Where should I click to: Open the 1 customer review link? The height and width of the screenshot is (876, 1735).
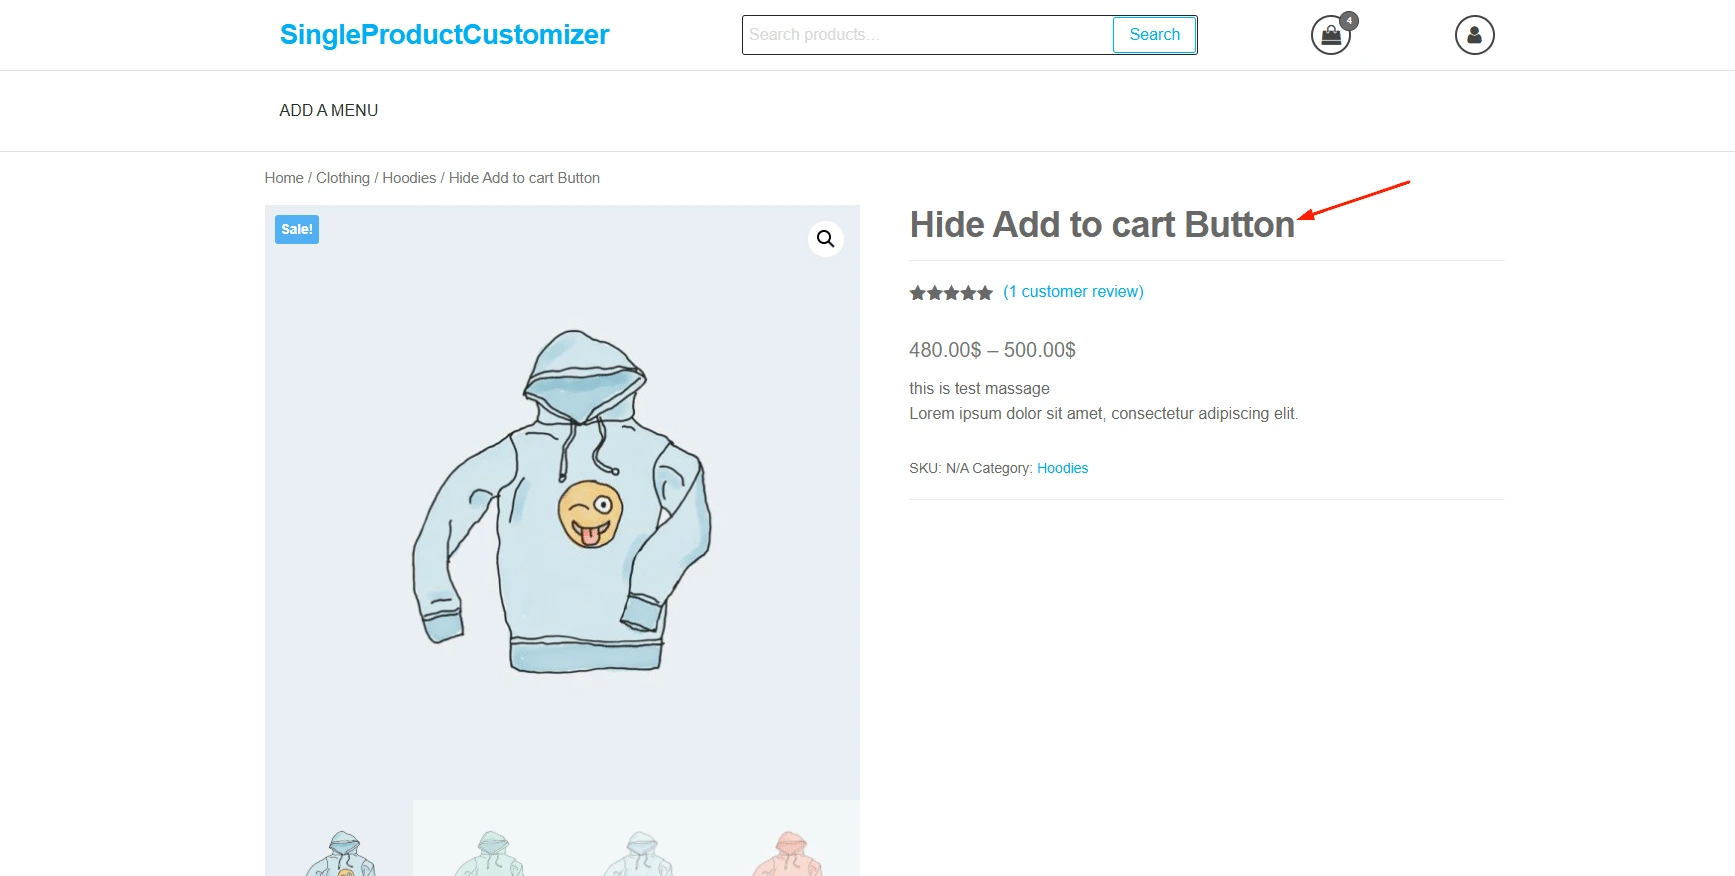point(1073,292)
